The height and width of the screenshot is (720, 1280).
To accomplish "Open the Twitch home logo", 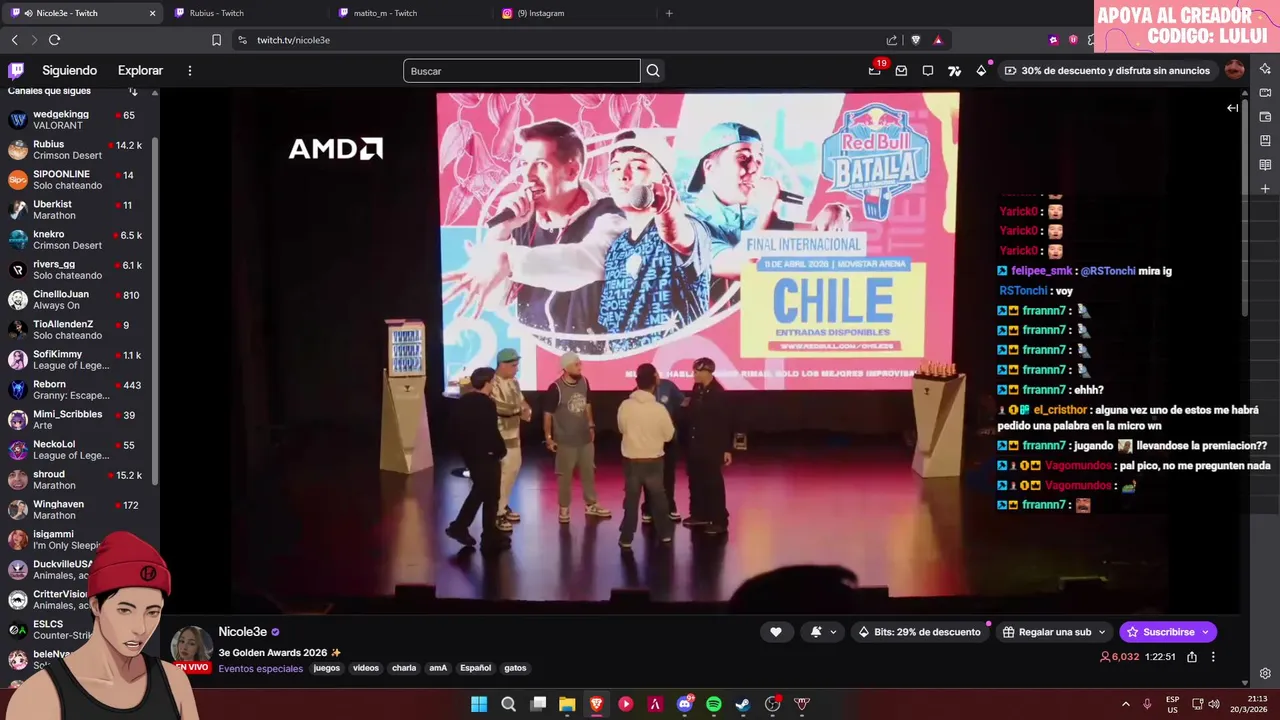I will point(16,71).
